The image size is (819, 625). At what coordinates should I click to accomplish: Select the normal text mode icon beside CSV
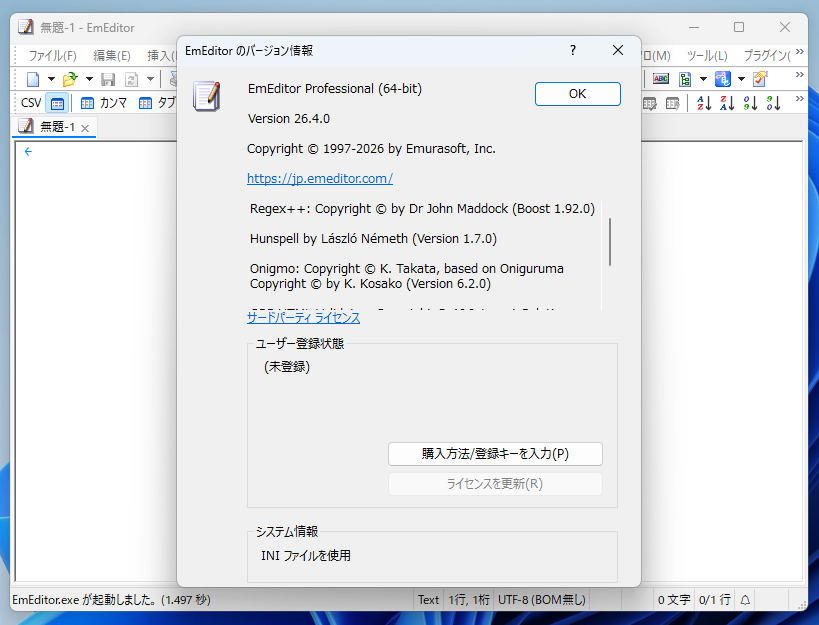(x=57, y=103)
